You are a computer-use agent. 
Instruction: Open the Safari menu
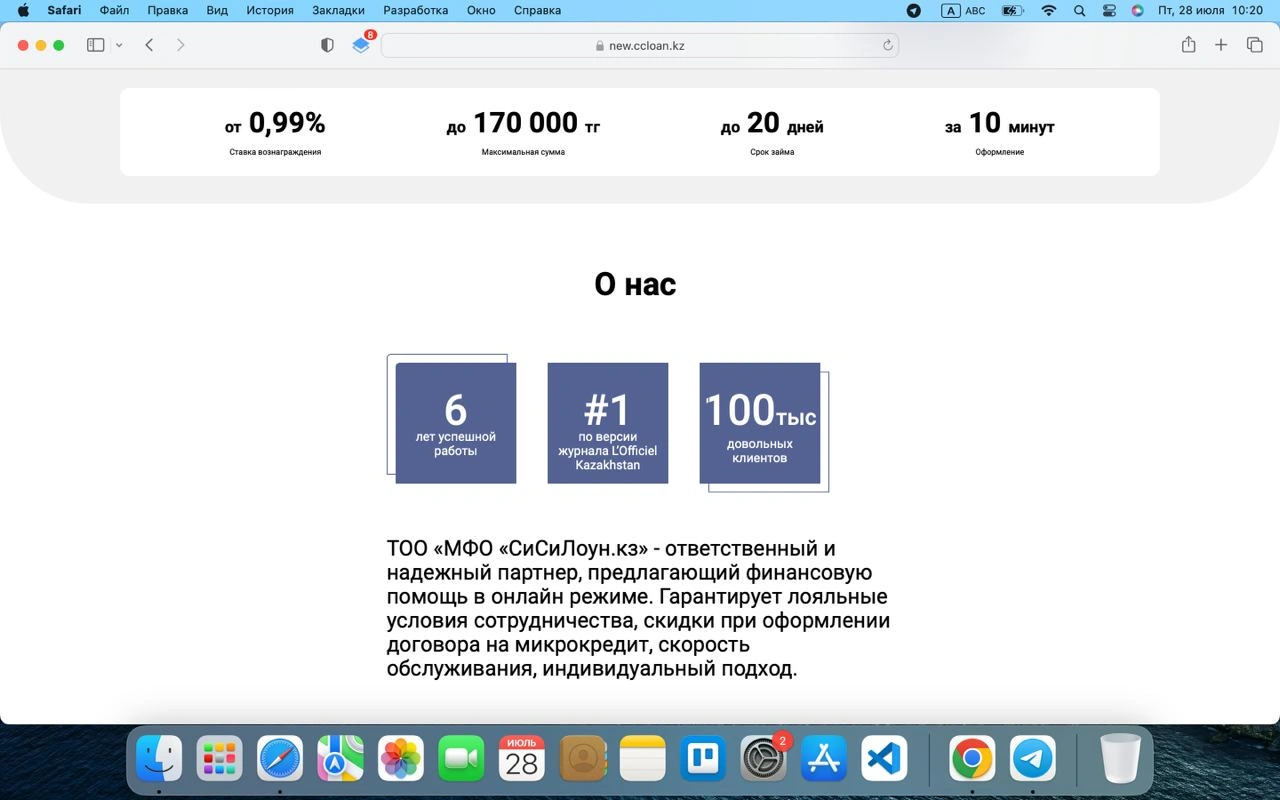pos(64,10)
